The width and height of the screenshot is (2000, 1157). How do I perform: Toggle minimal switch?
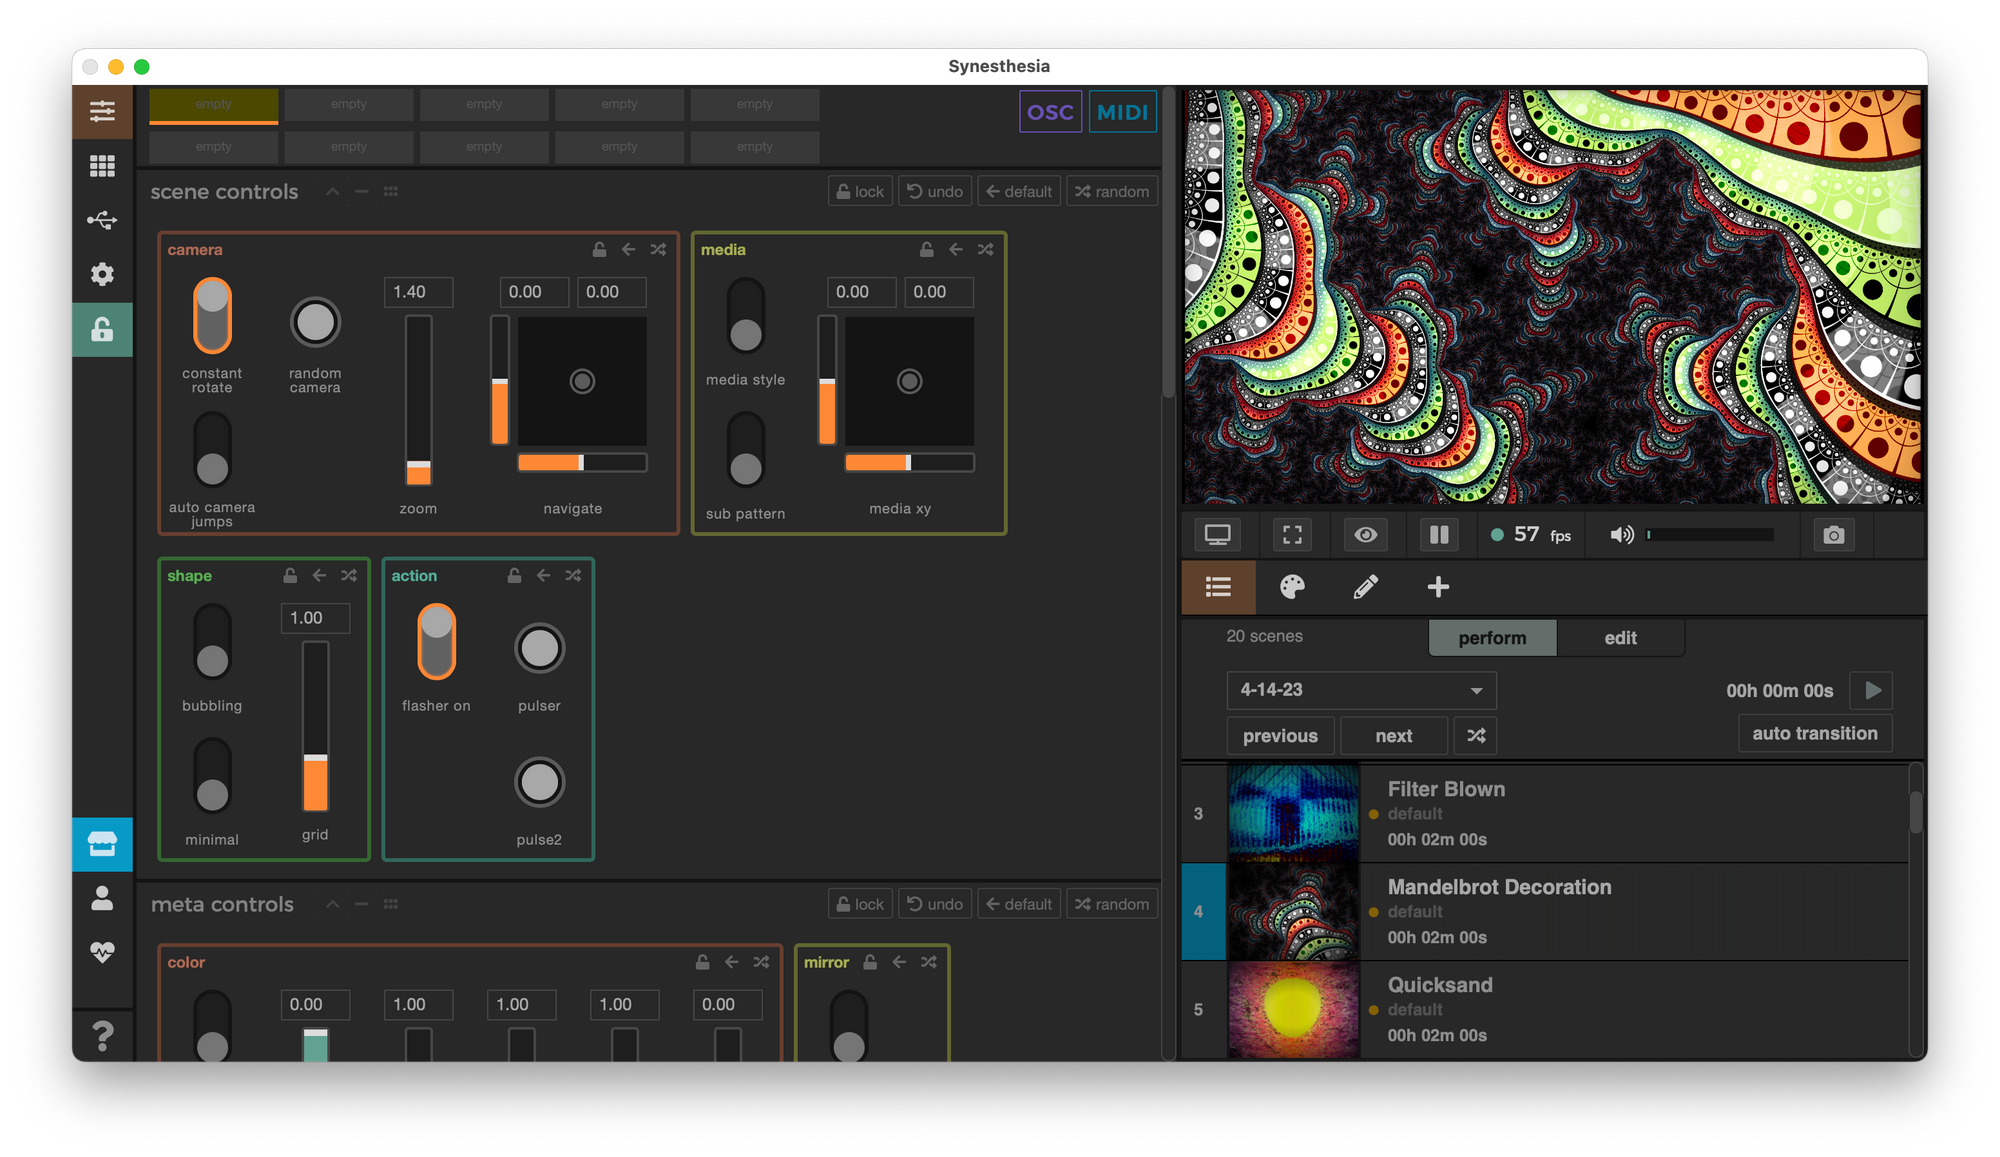[212, 776]
